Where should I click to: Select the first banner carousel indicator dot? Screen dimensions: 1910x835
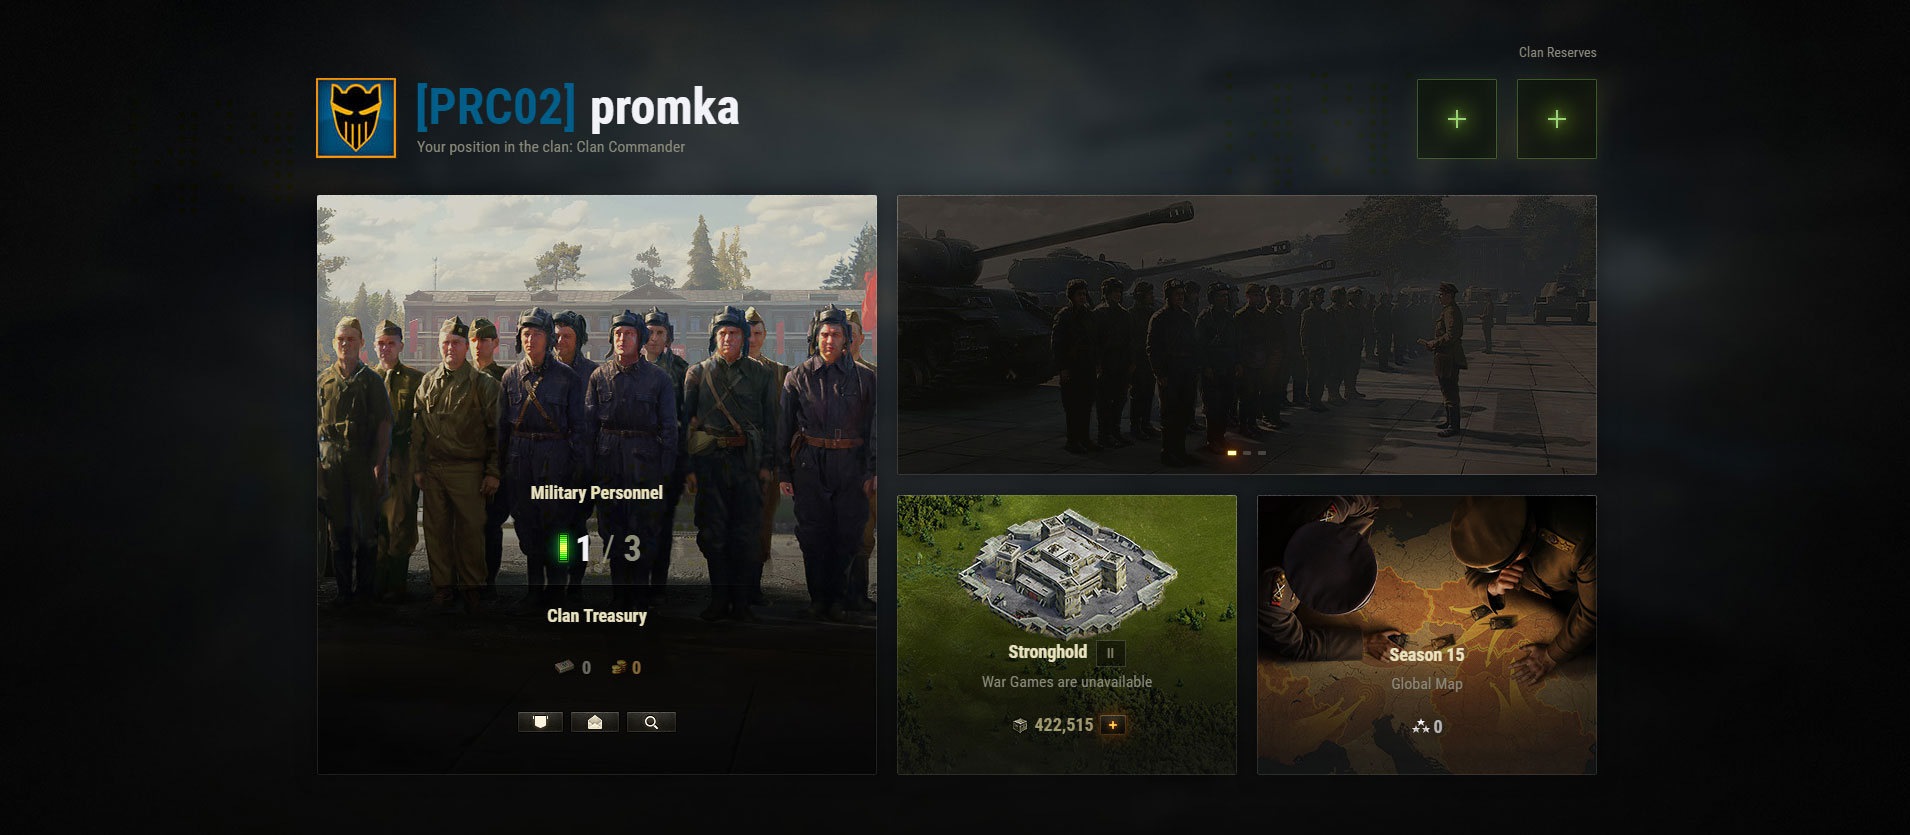pos(1232,453)
